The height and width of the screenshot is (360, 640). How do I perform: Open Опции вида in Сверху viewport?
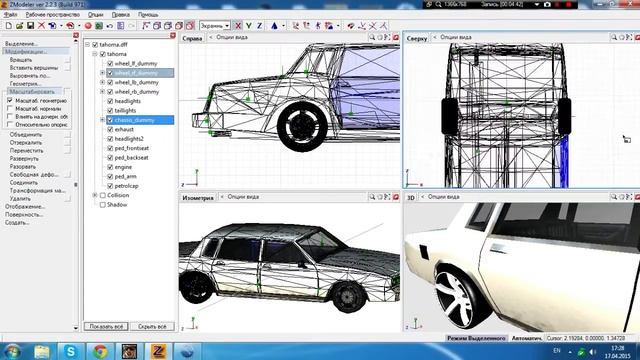click(456, 37)
